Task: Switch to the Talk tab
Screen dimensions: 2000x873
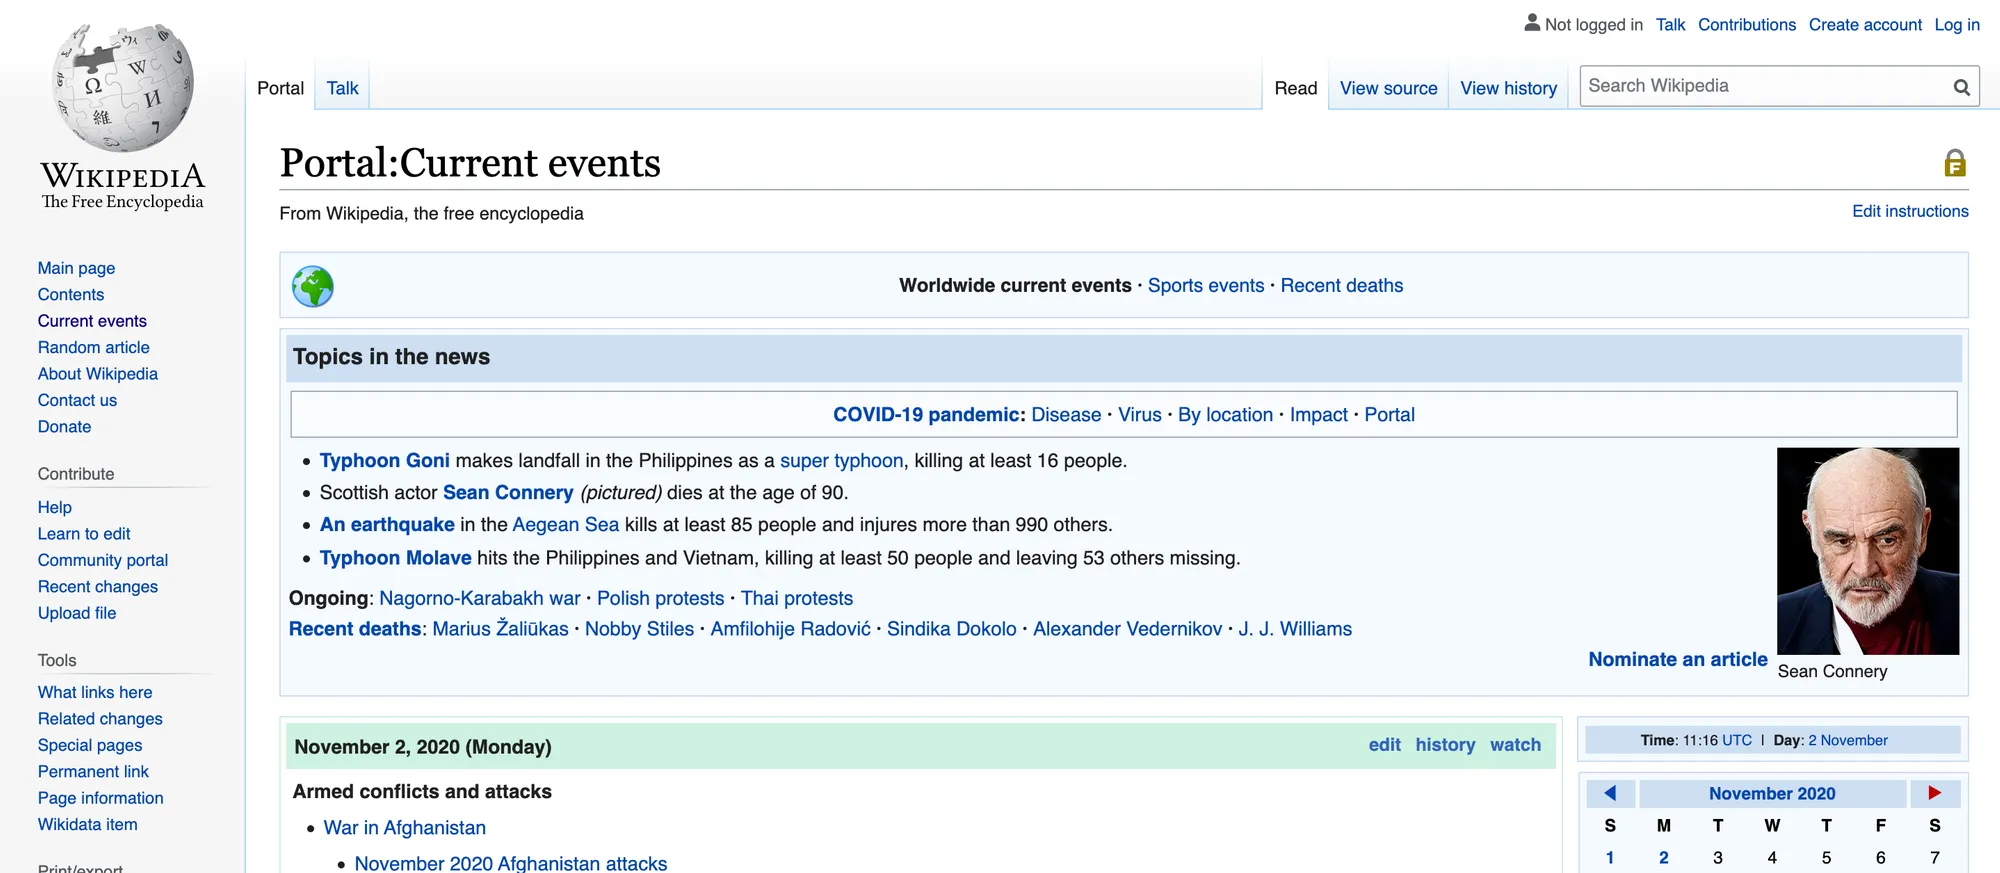Action: [342, 88]
